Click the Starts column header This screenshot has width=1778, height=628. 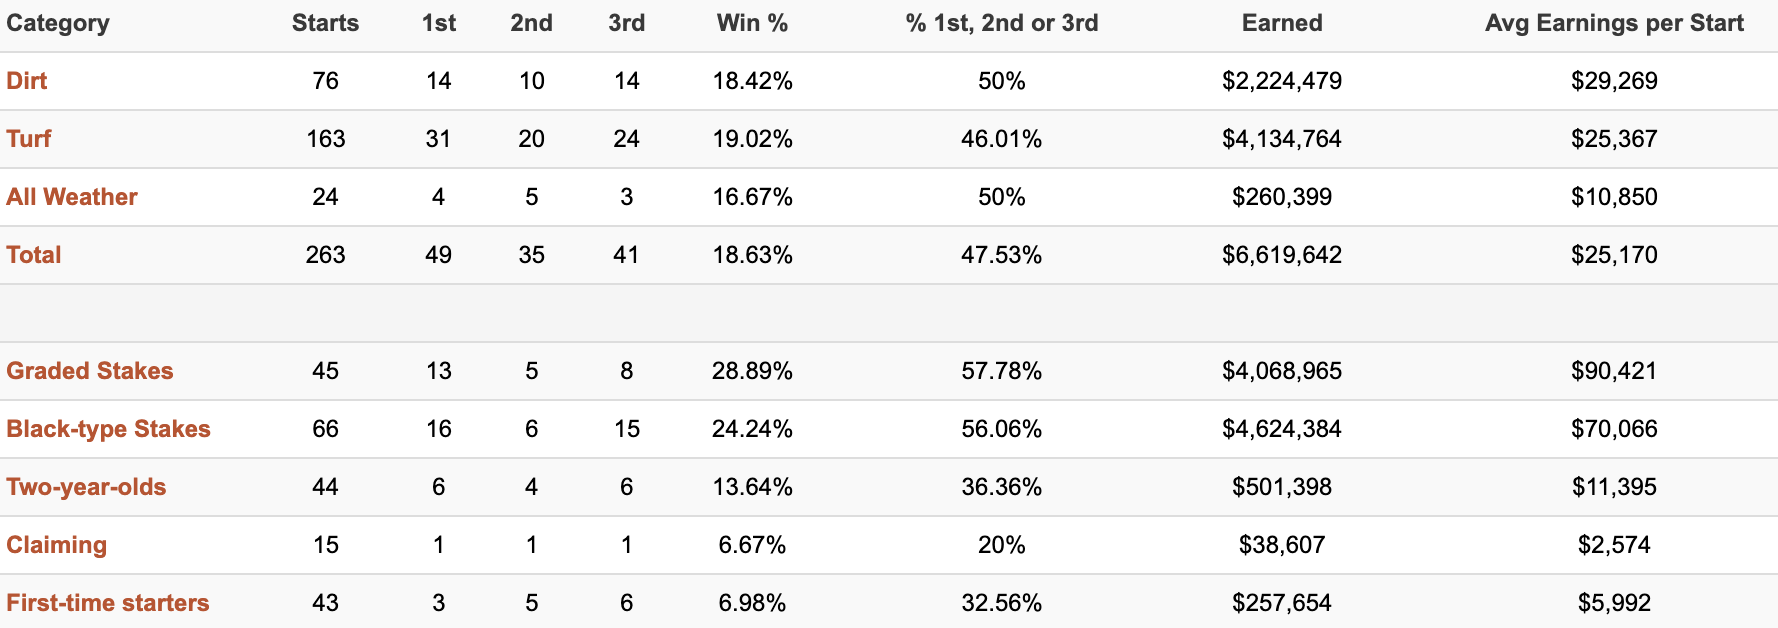(326, 23)
